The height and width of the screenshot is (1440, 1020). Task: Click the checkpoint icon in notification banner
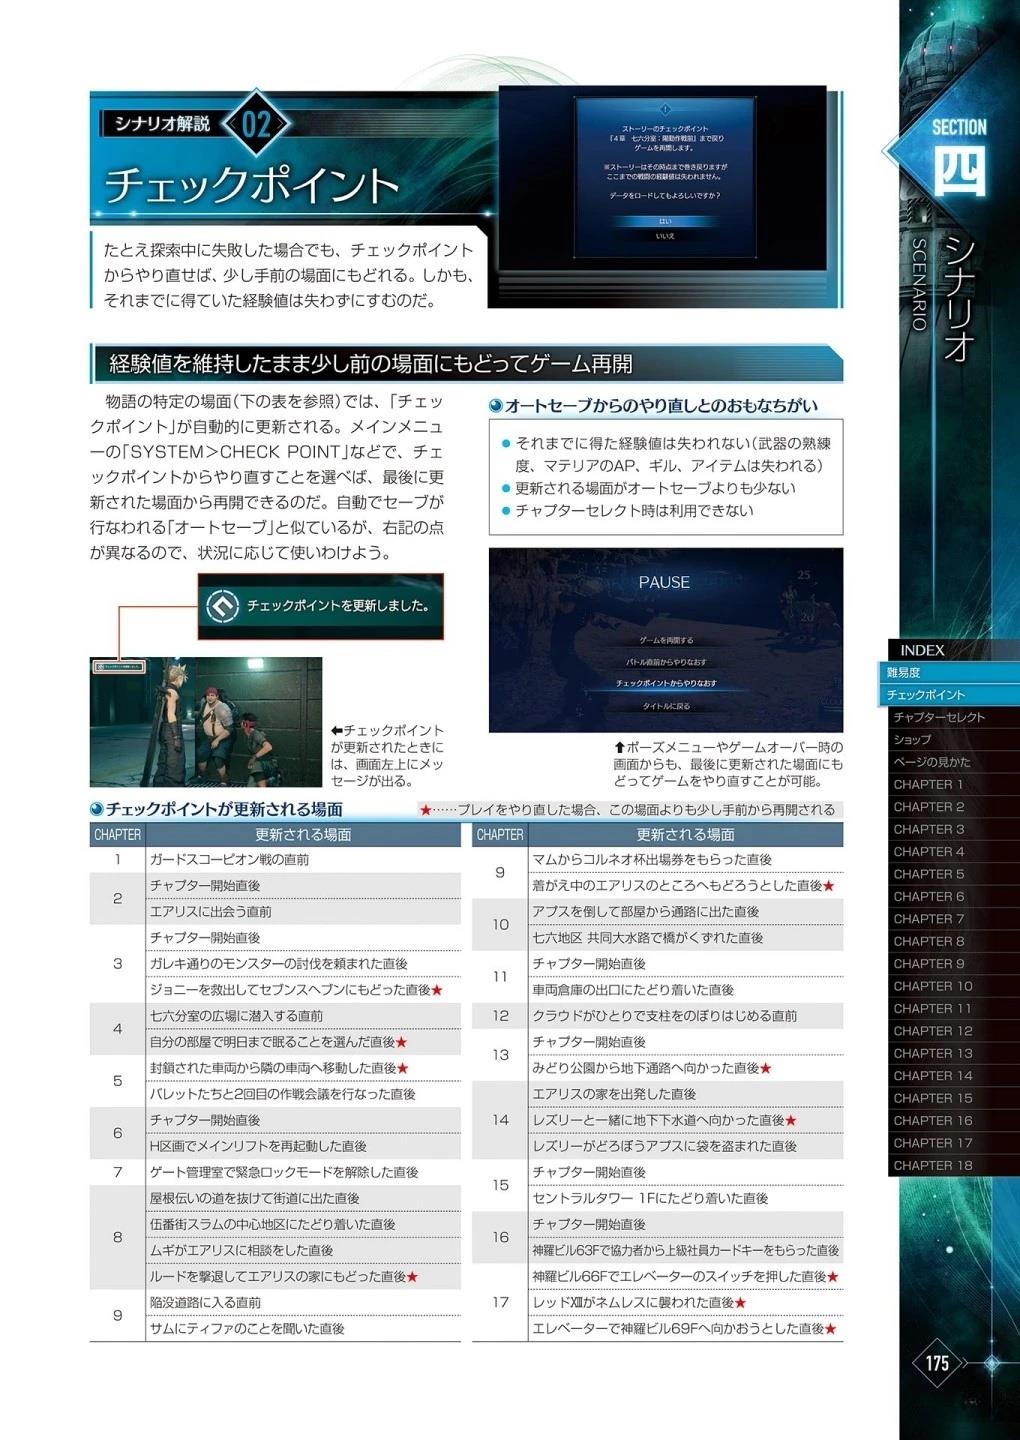tap(222, 605)
